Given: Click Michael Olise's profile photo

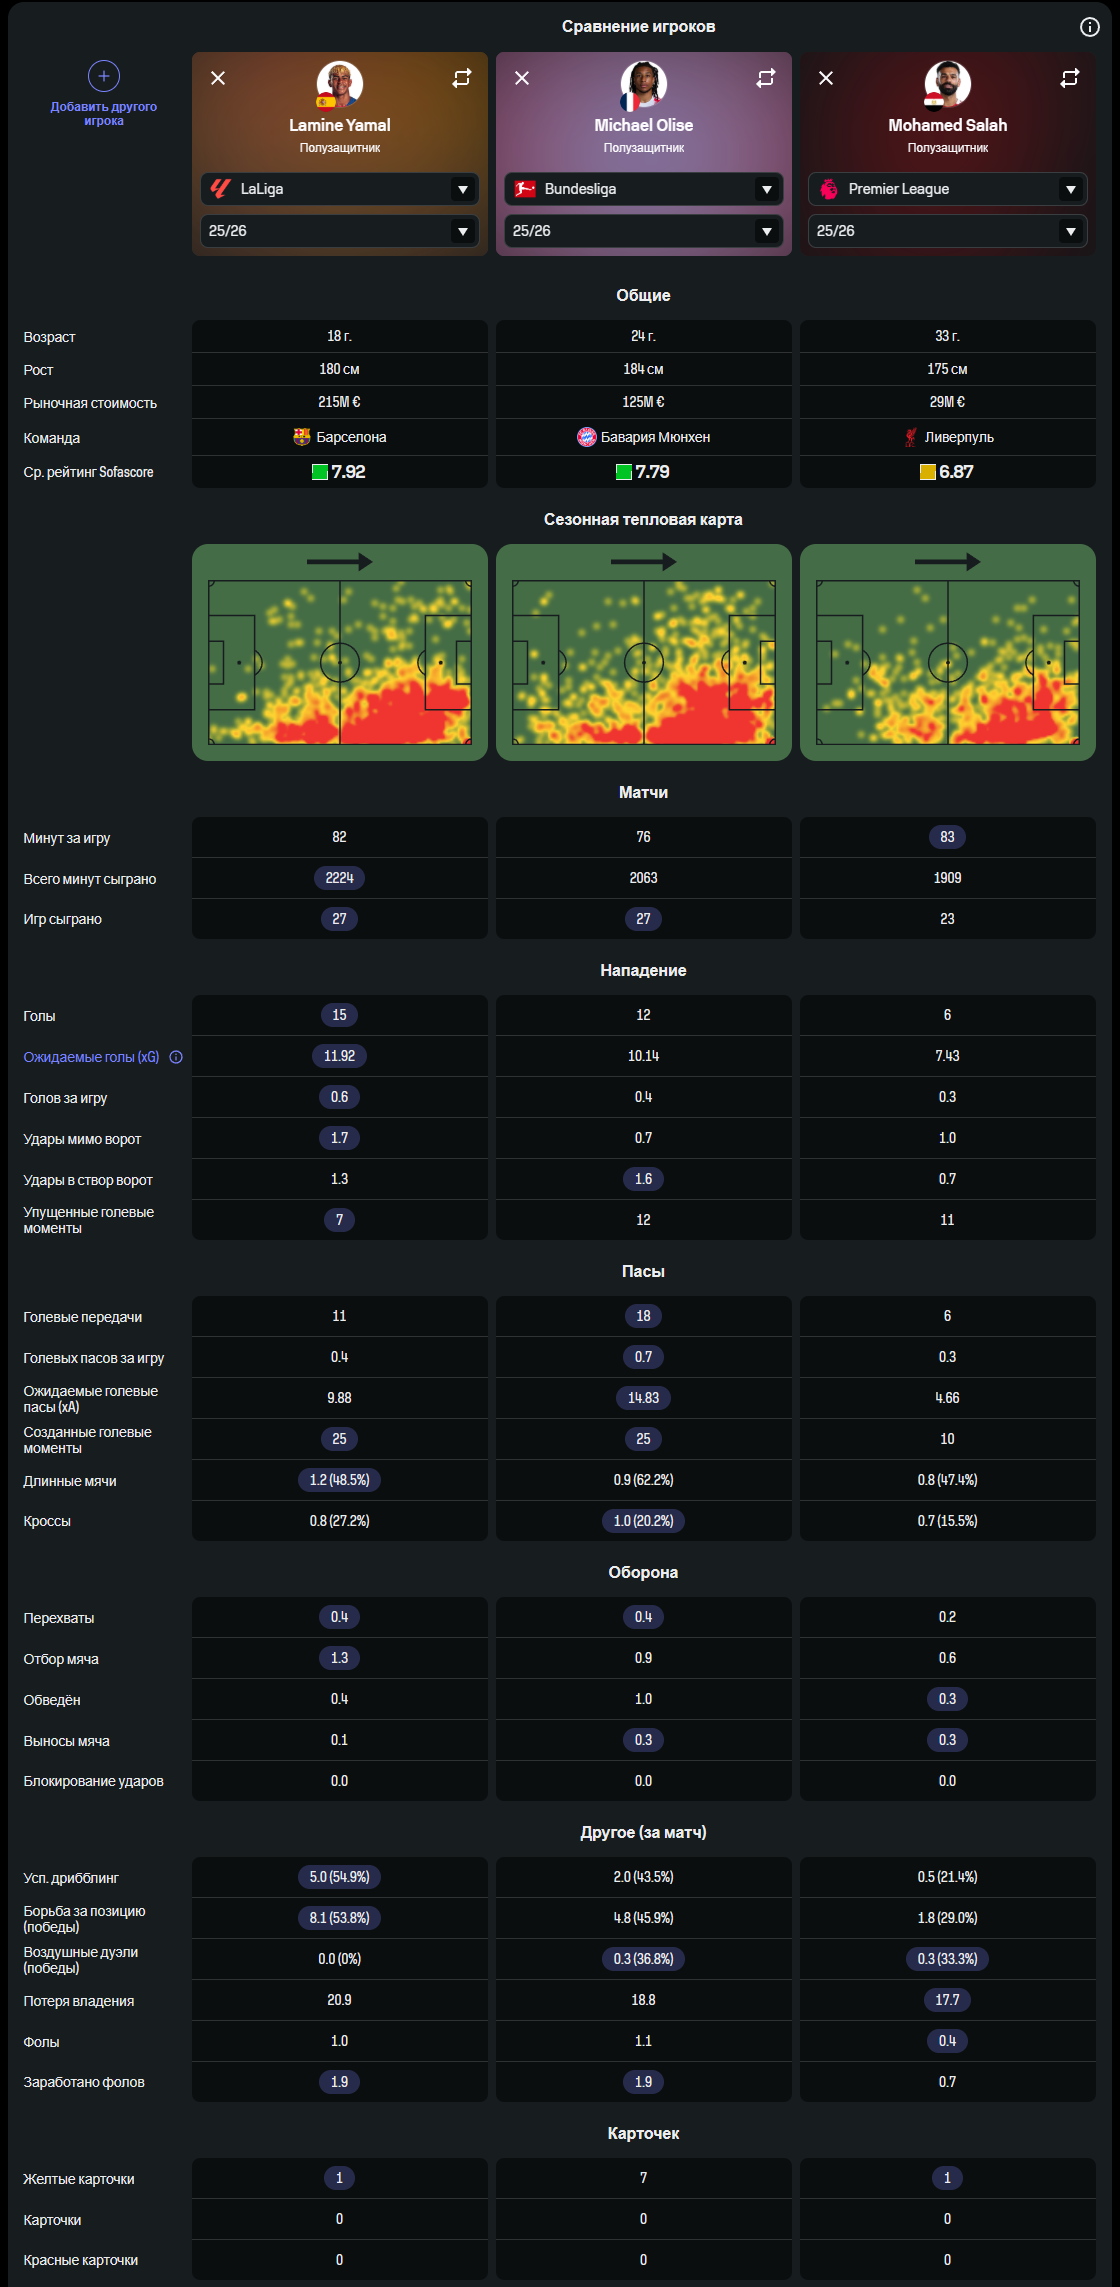Looking at the screenshot, I should pyautogui.click(x=644, y=84).
